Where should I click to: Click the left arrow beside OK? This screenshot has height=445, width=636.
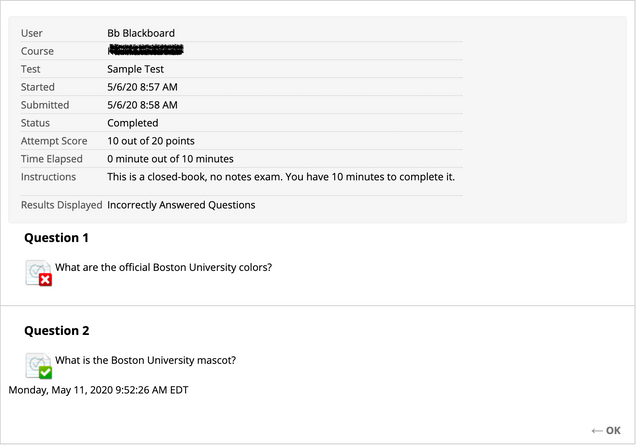(x=597, y=431)
